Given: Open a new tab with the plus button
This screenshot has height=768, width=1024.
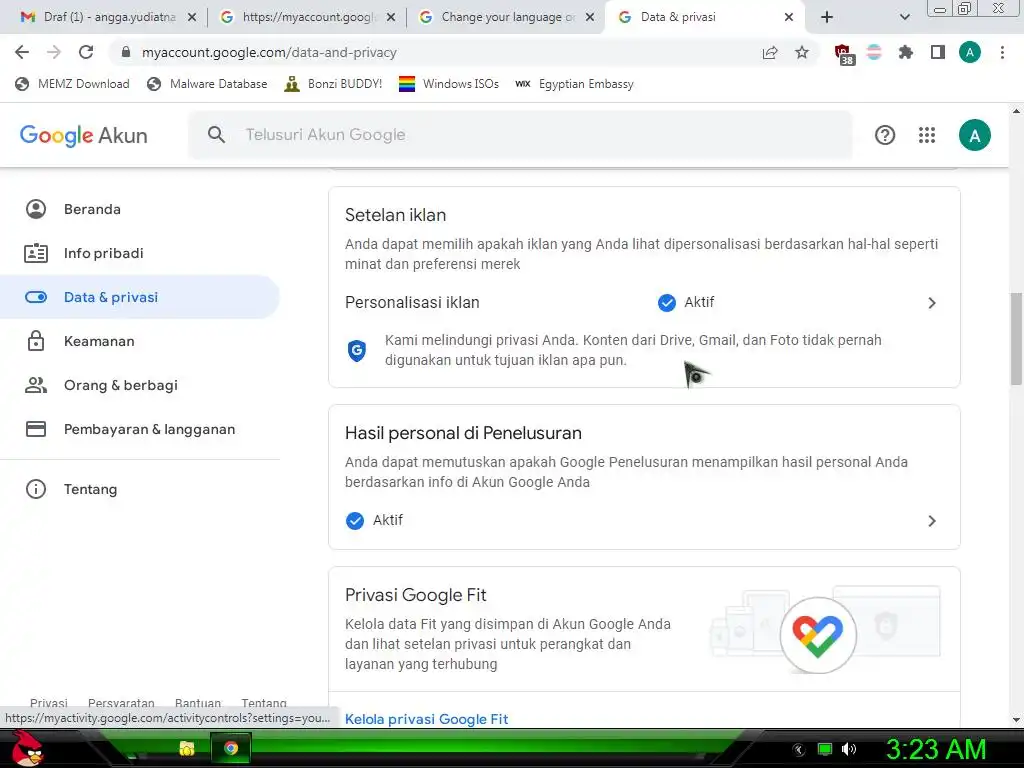Looking at the screenshot, I should [827, 17].
